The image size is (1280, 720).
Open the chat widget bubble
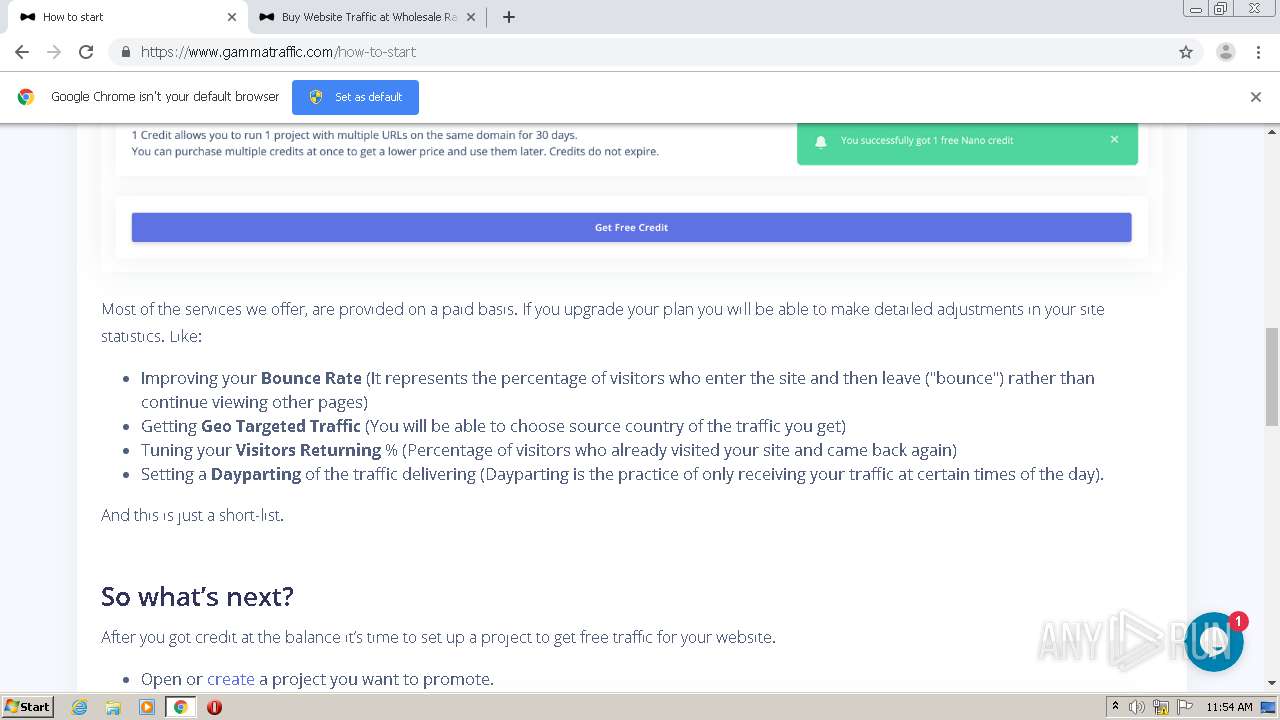click(1214, 642)
